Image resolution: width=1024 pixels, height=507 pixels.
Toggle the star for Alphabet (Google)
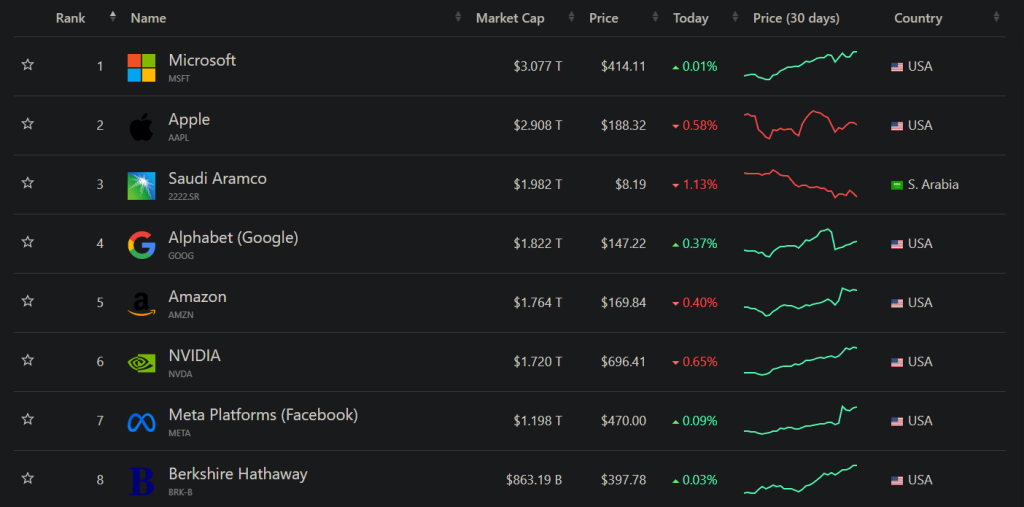click(x=27, y=242)
